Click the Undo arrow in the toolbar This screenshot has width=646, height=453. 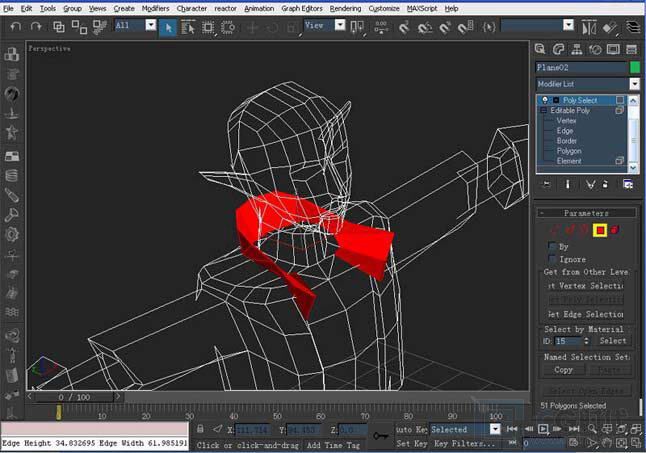click(x=16, y=27)
